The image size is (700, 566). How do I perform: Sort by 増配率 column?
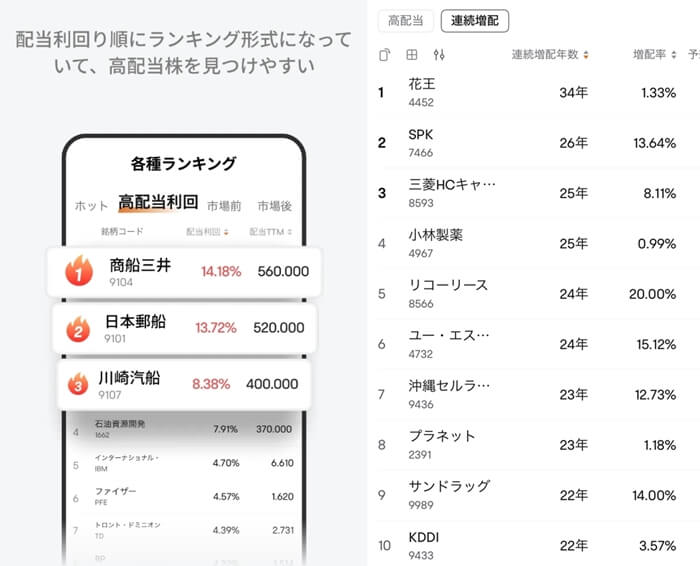(x=654, y=54)
